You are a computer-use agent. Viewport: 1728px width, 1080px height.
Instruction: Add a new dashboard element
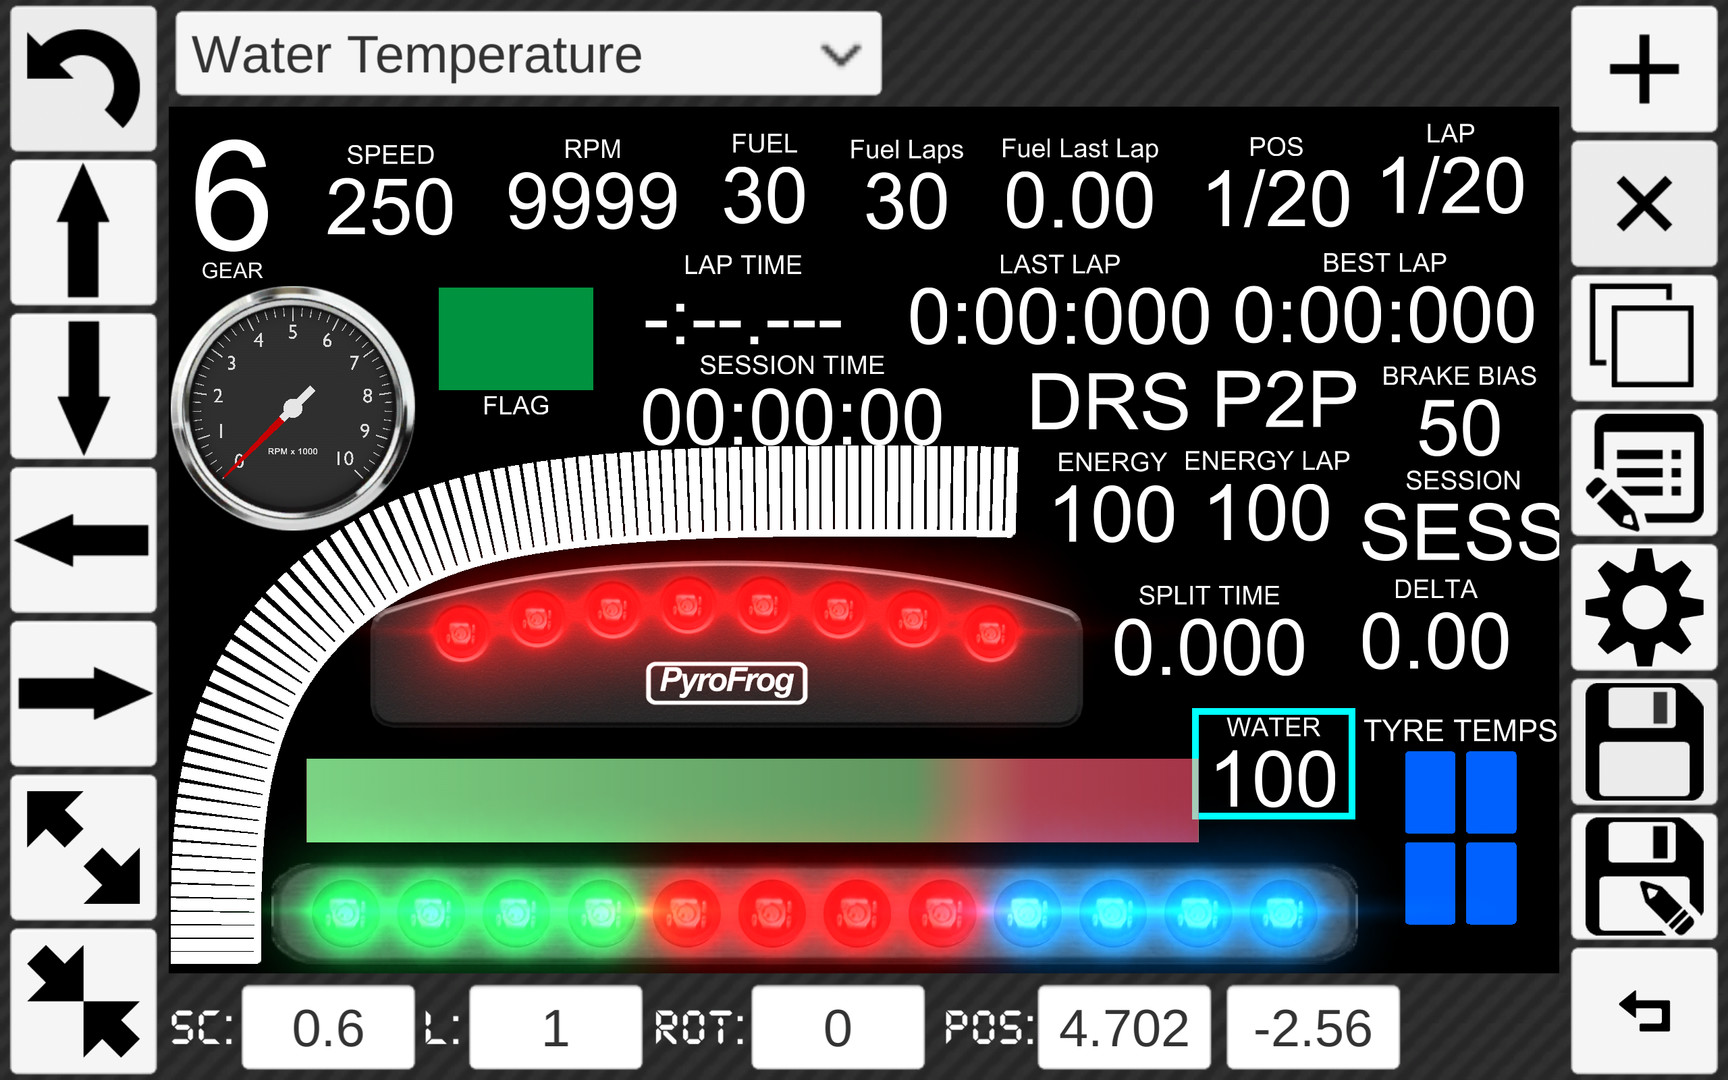(x=1644, y=70)
